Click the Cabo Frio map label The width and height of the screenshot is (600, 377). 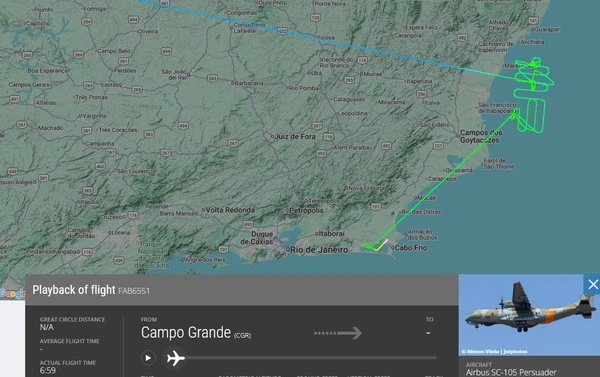pos(411,248)
